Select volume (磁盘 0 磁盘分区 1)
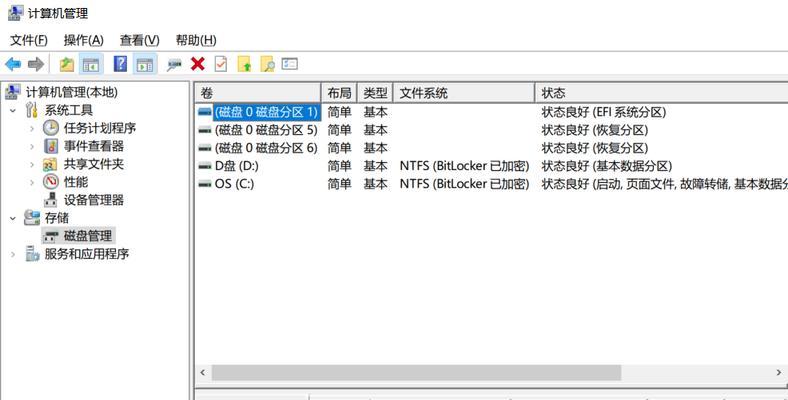 [266, 112]
